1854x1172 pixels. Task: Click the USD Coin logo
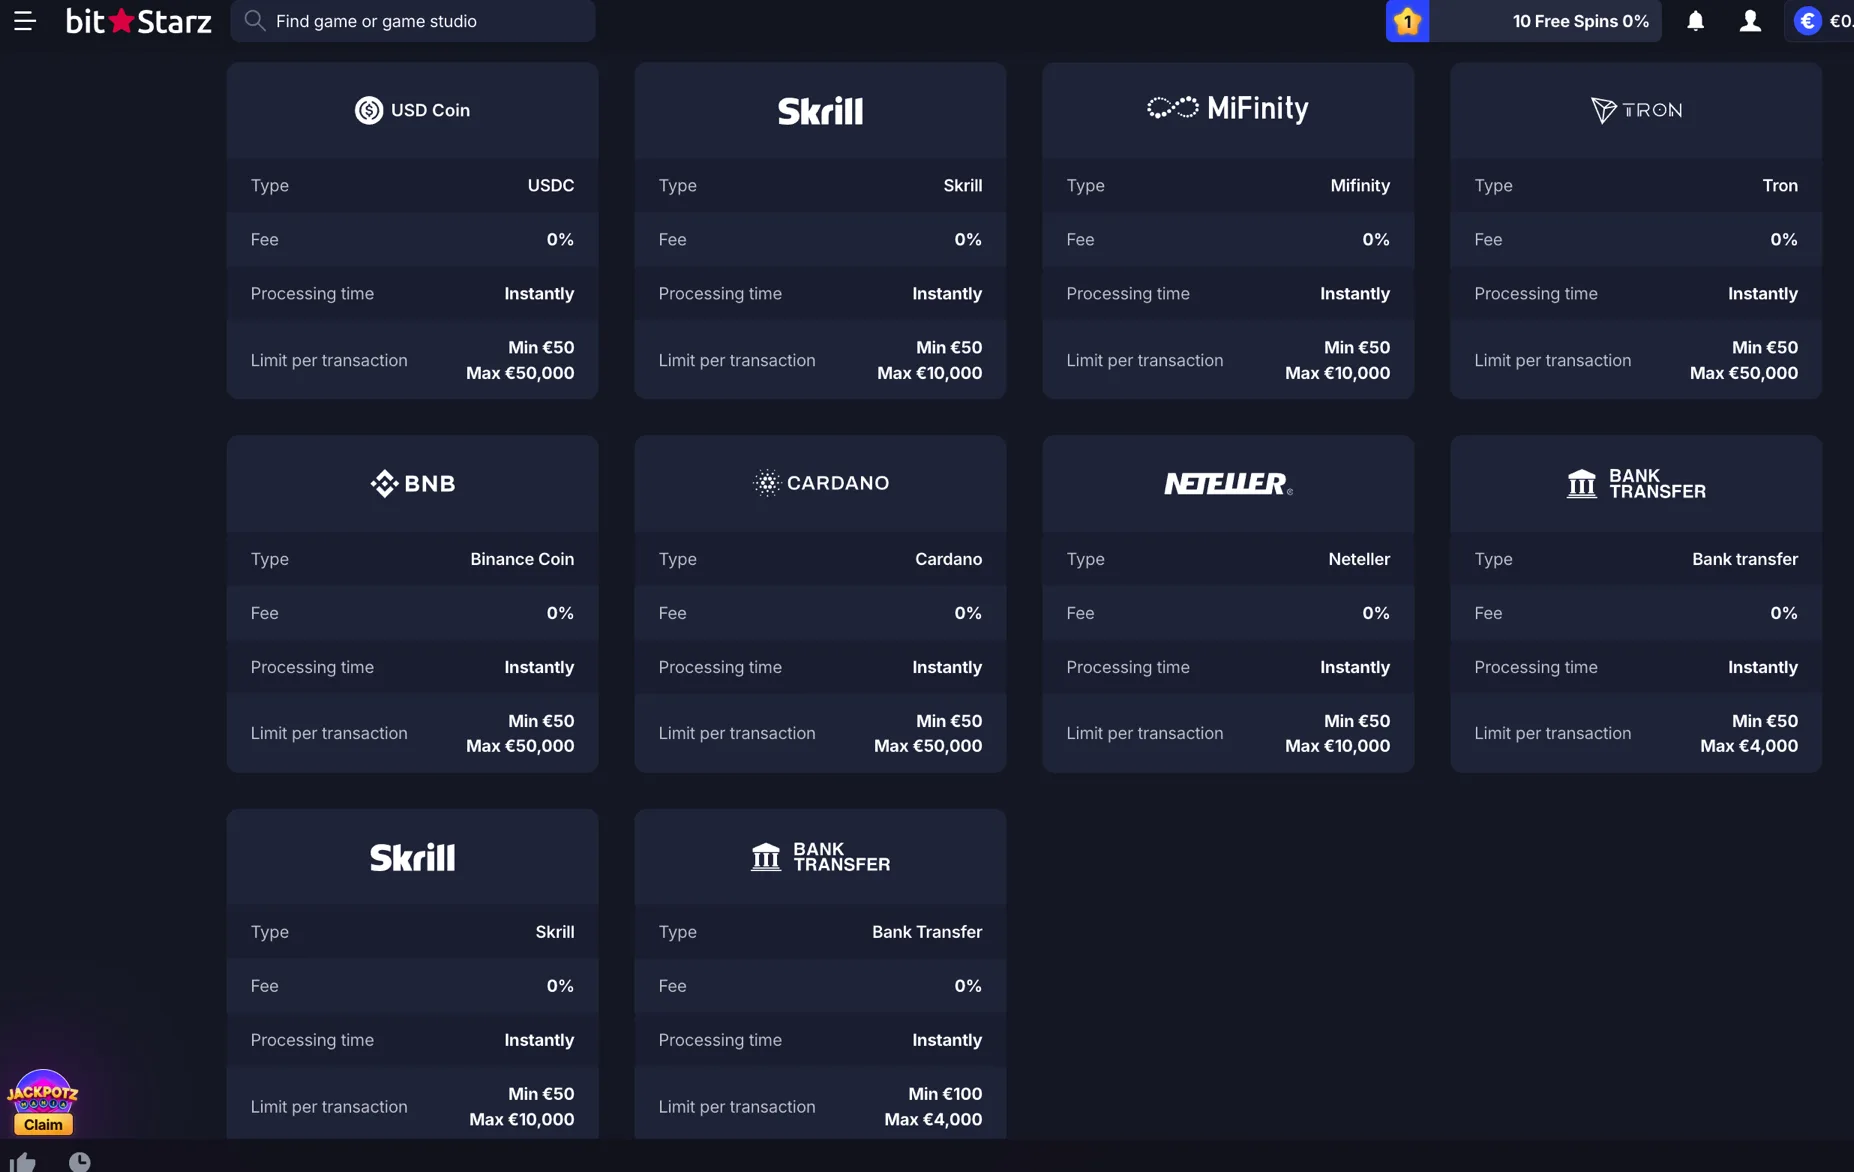(412, 110)
